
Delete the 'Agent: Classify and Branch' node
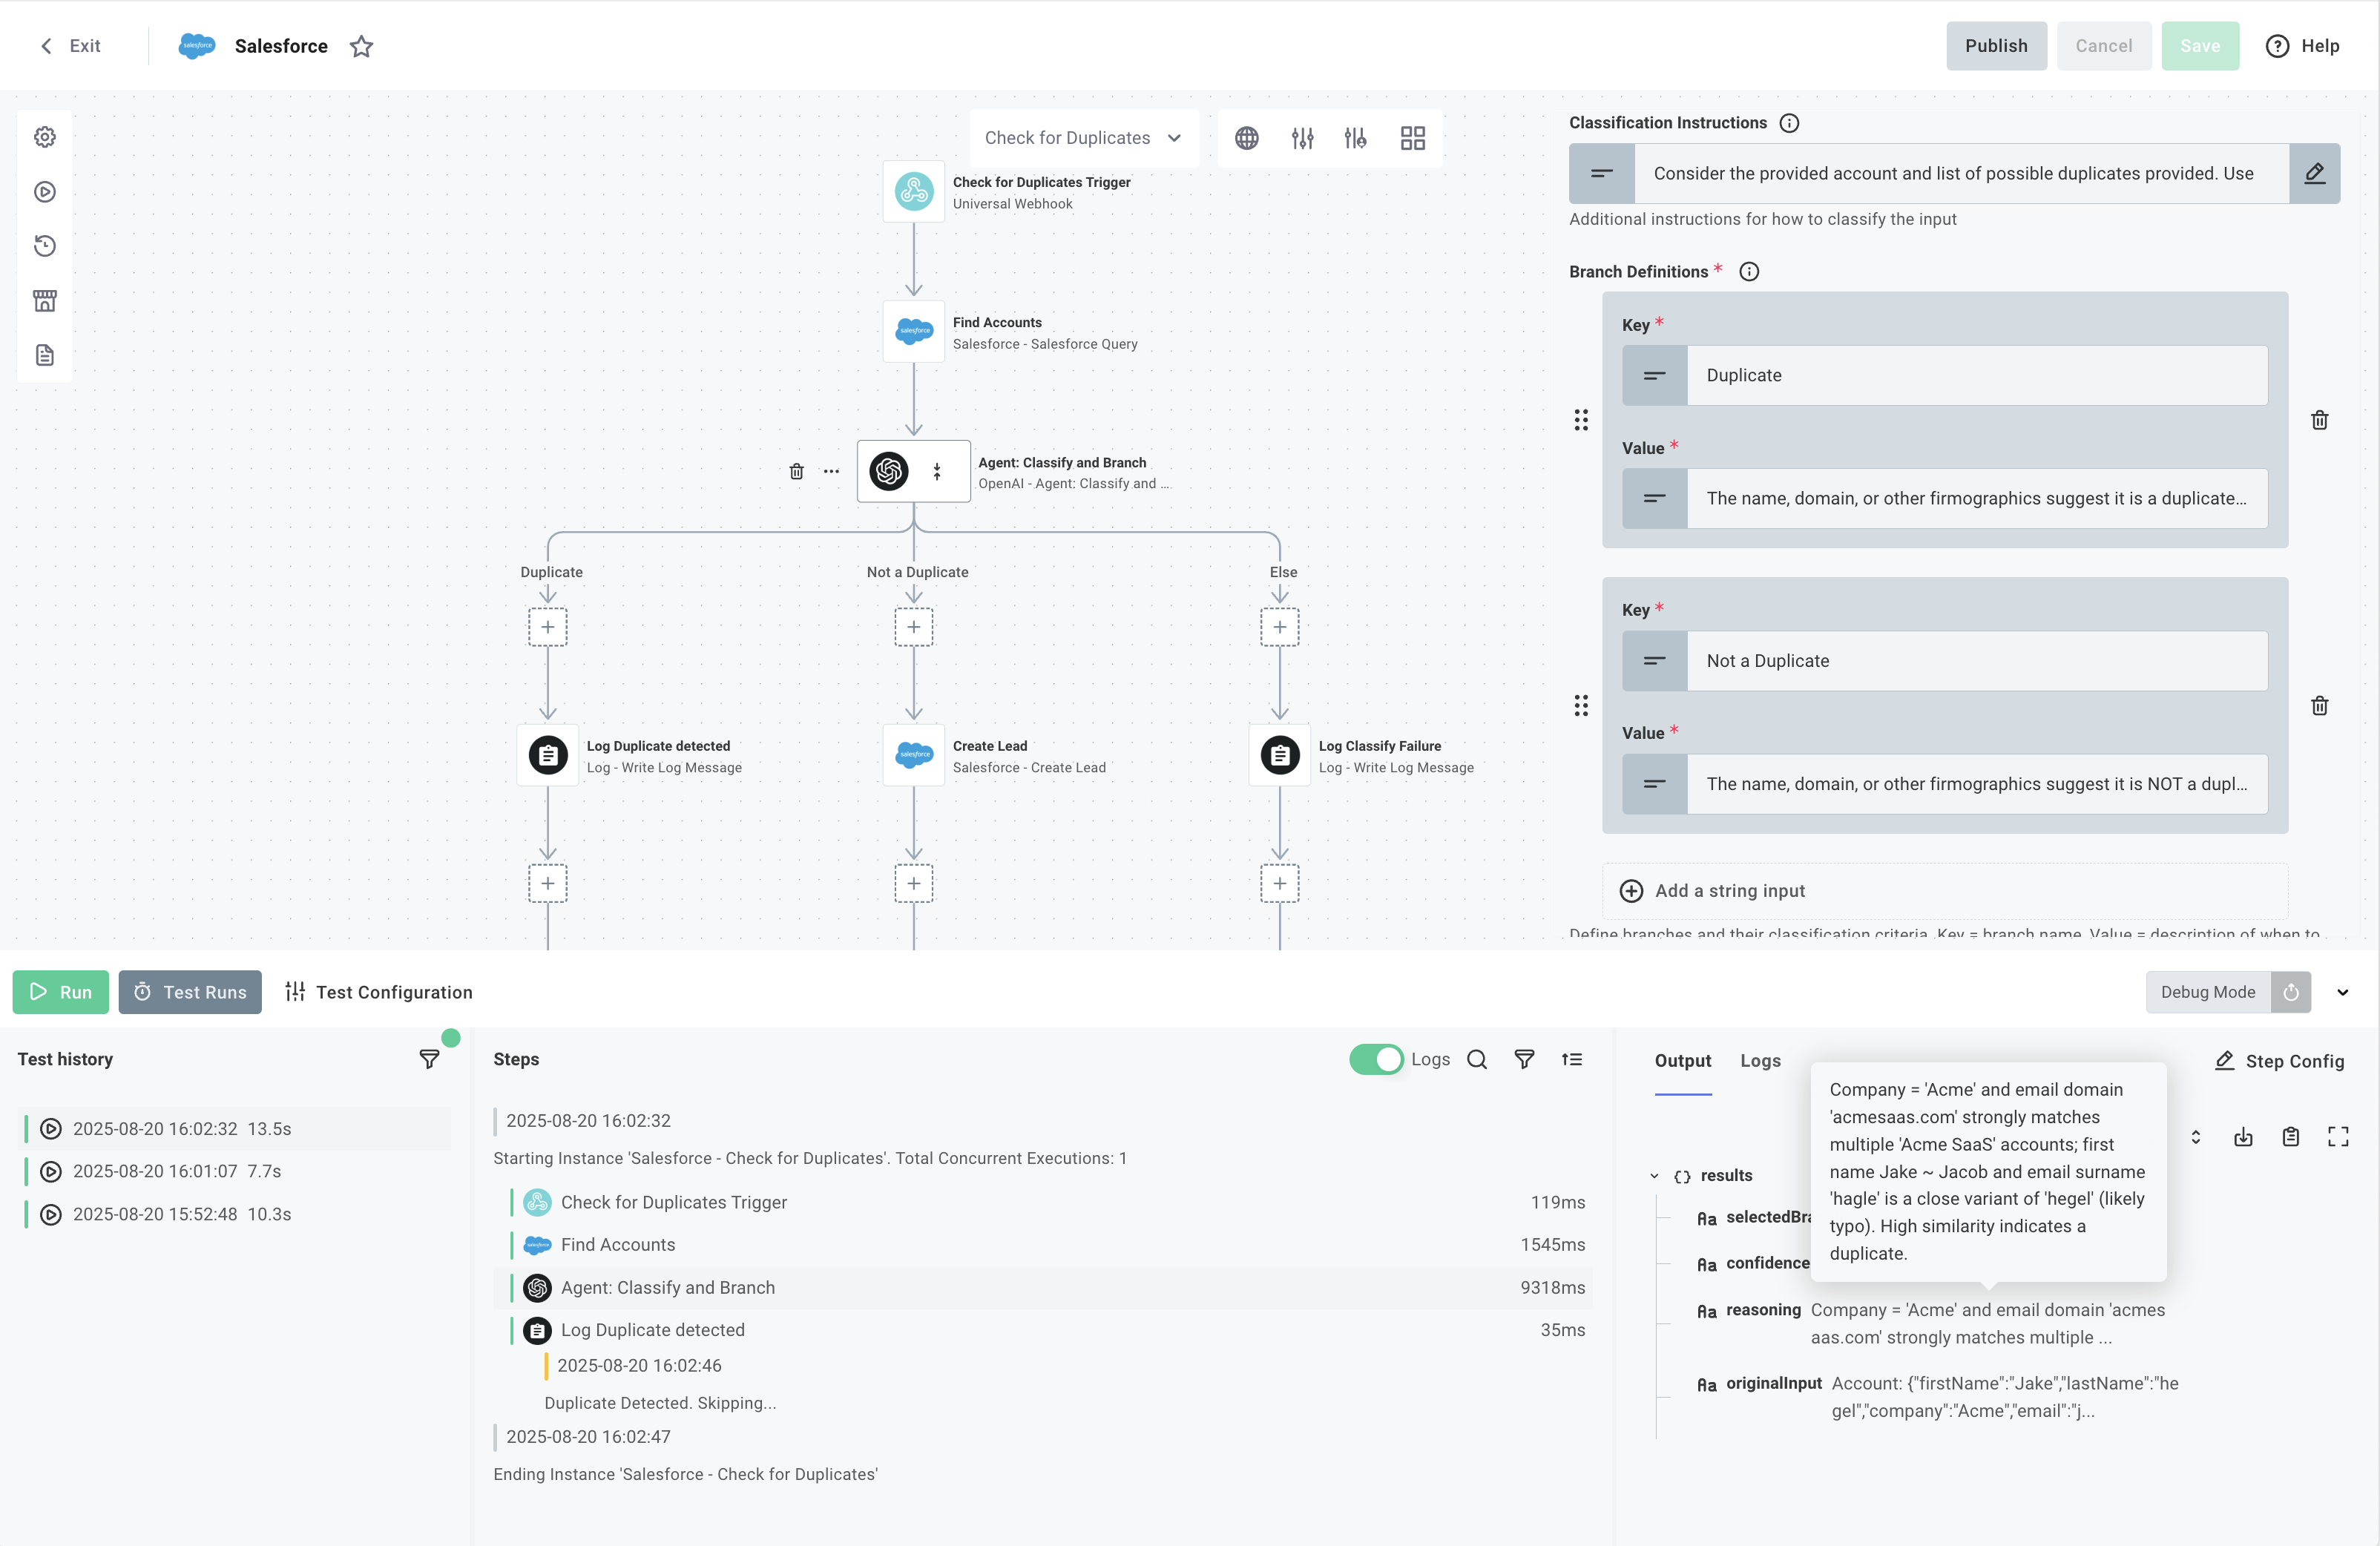[797, 471]
